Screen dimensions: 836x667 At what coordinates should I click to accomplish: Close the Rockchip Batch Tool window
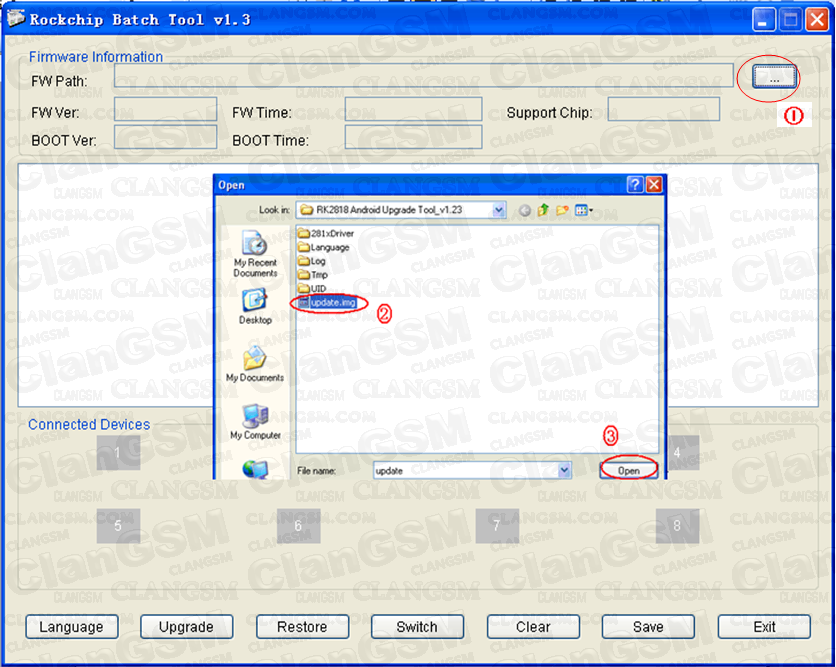click(817, 20)
